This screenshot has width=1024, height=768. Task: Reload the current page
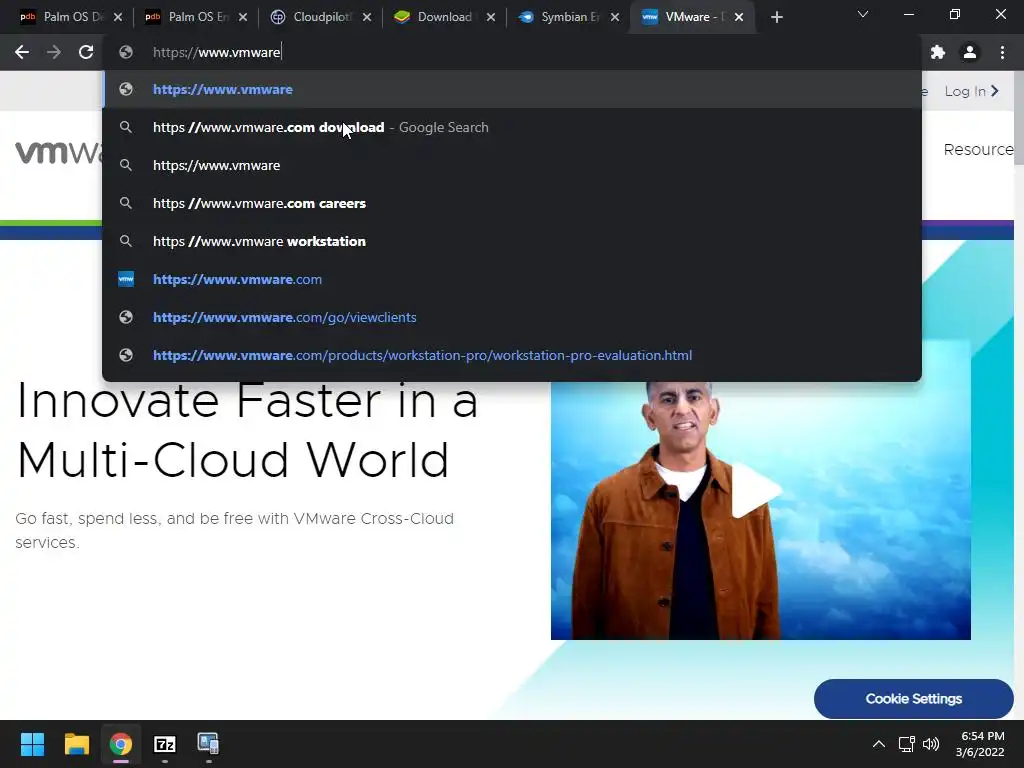86,52
